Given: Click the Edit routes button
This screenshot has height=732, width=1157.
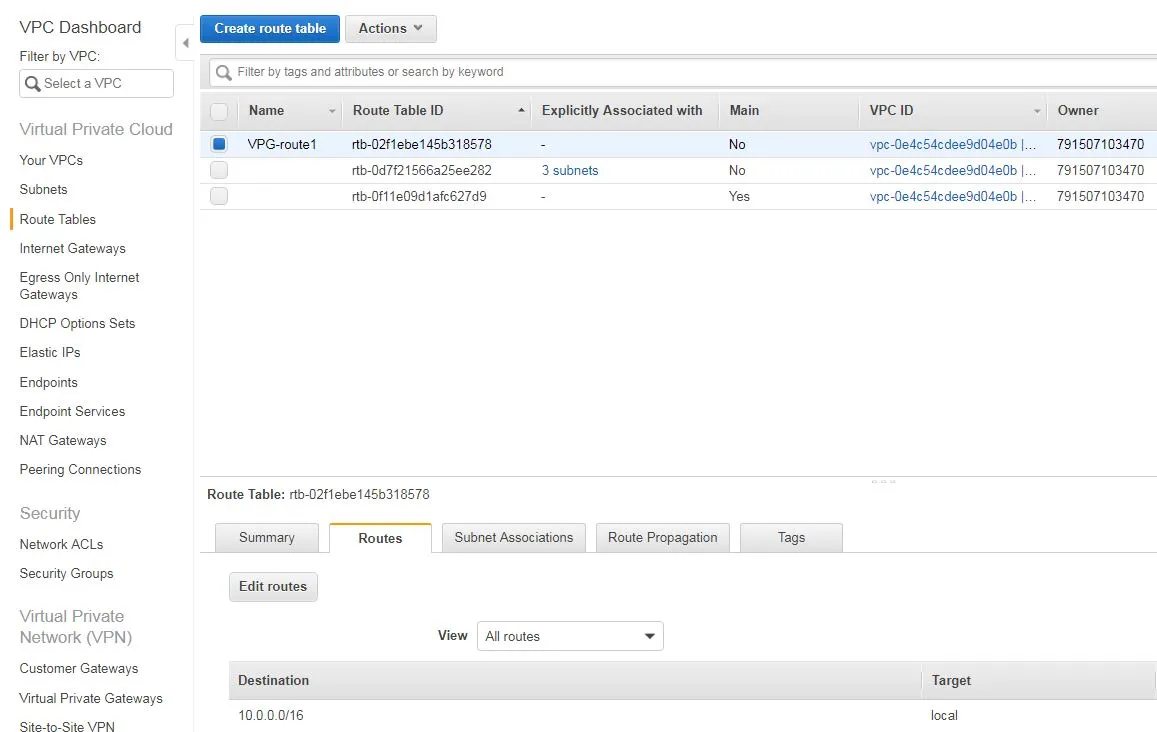Looking at the screenshot, I should [273, 587].
